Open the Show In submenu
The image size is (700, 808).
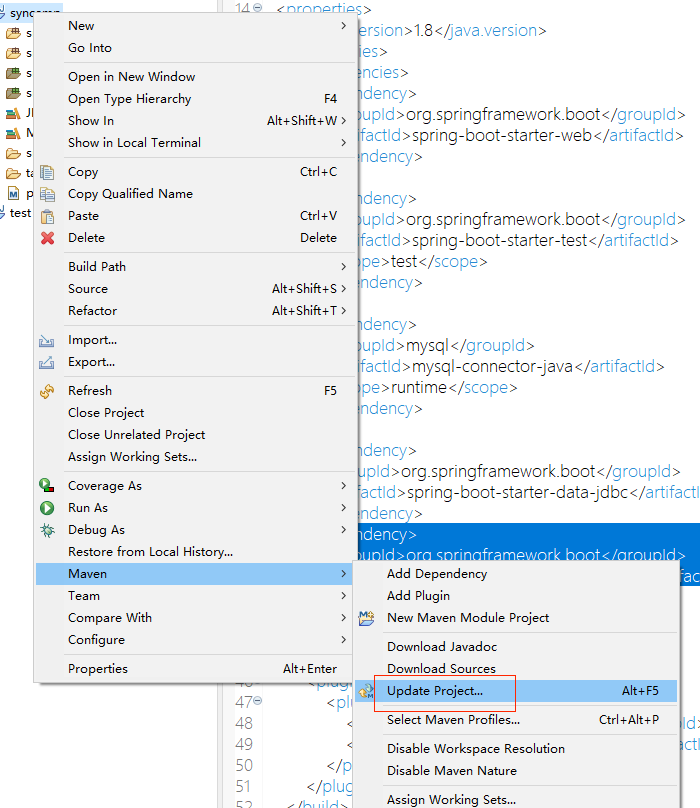point(194,121)
